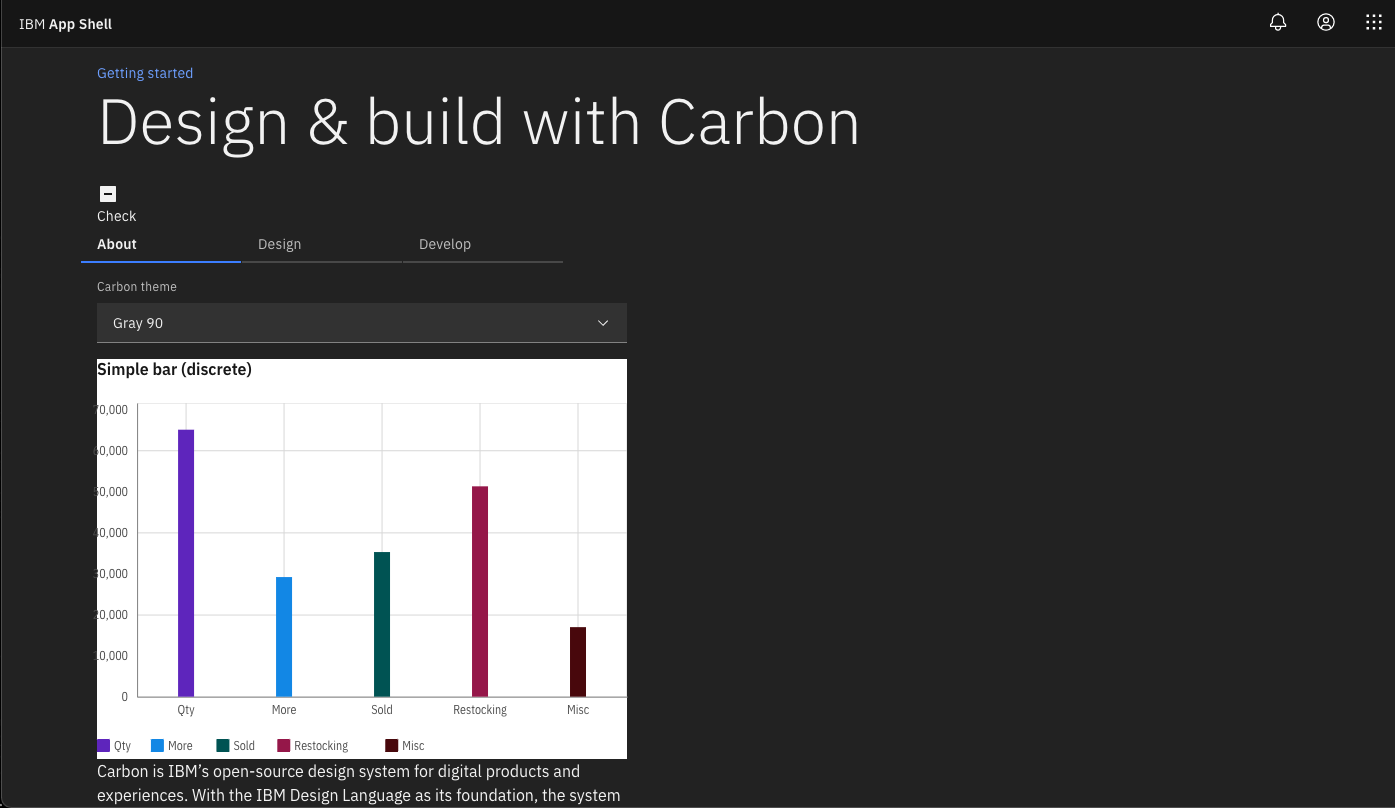Select the About tab
Viewport: 1395px width, 808px height.
tap(116, 244)
